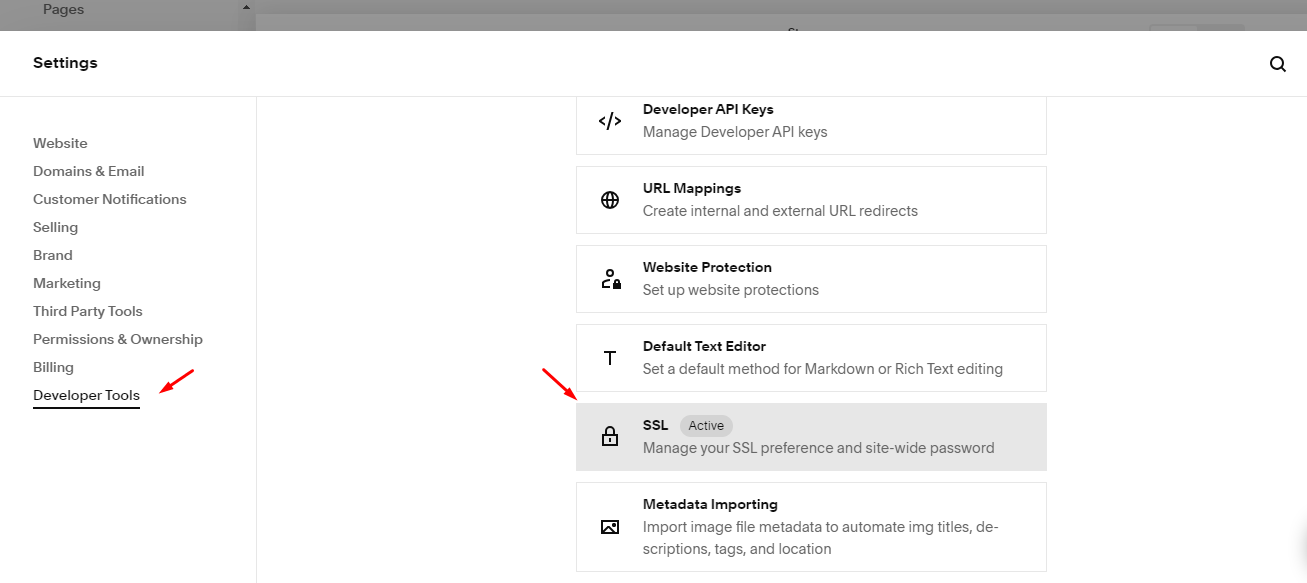
Task: Click the Active badge next to SSL
Action: pos(706,426)
